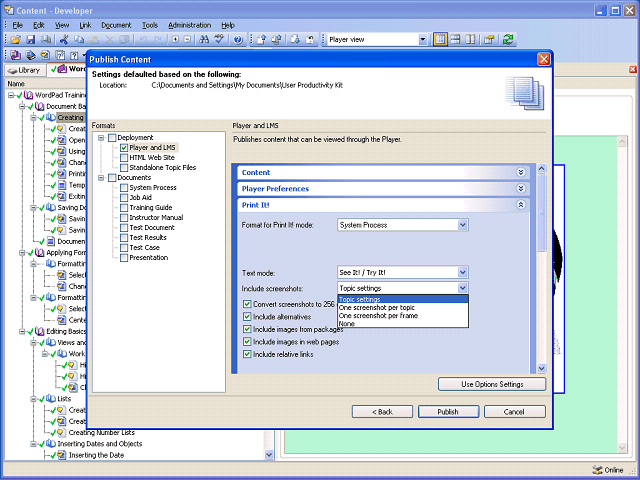Select the horizontal split layout icon
Screen dimensions: 640x480
(456, 40)
